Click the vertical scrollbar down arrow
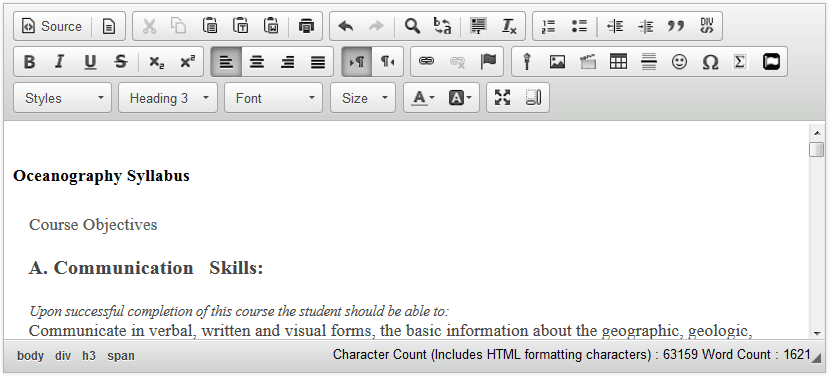830x376 pixels. point(817,333)
